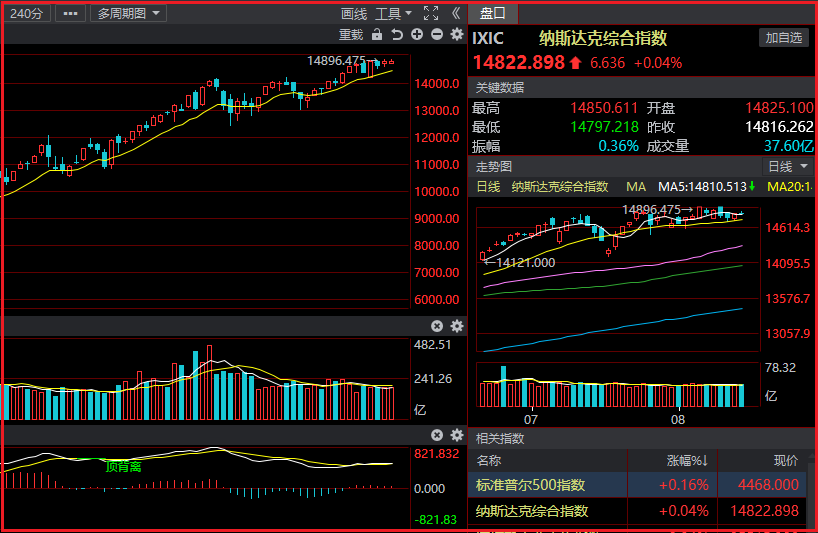Screen dimensions: 818x533
Task: Collapse panel with double chevron icon
Action: coord(456,13)
